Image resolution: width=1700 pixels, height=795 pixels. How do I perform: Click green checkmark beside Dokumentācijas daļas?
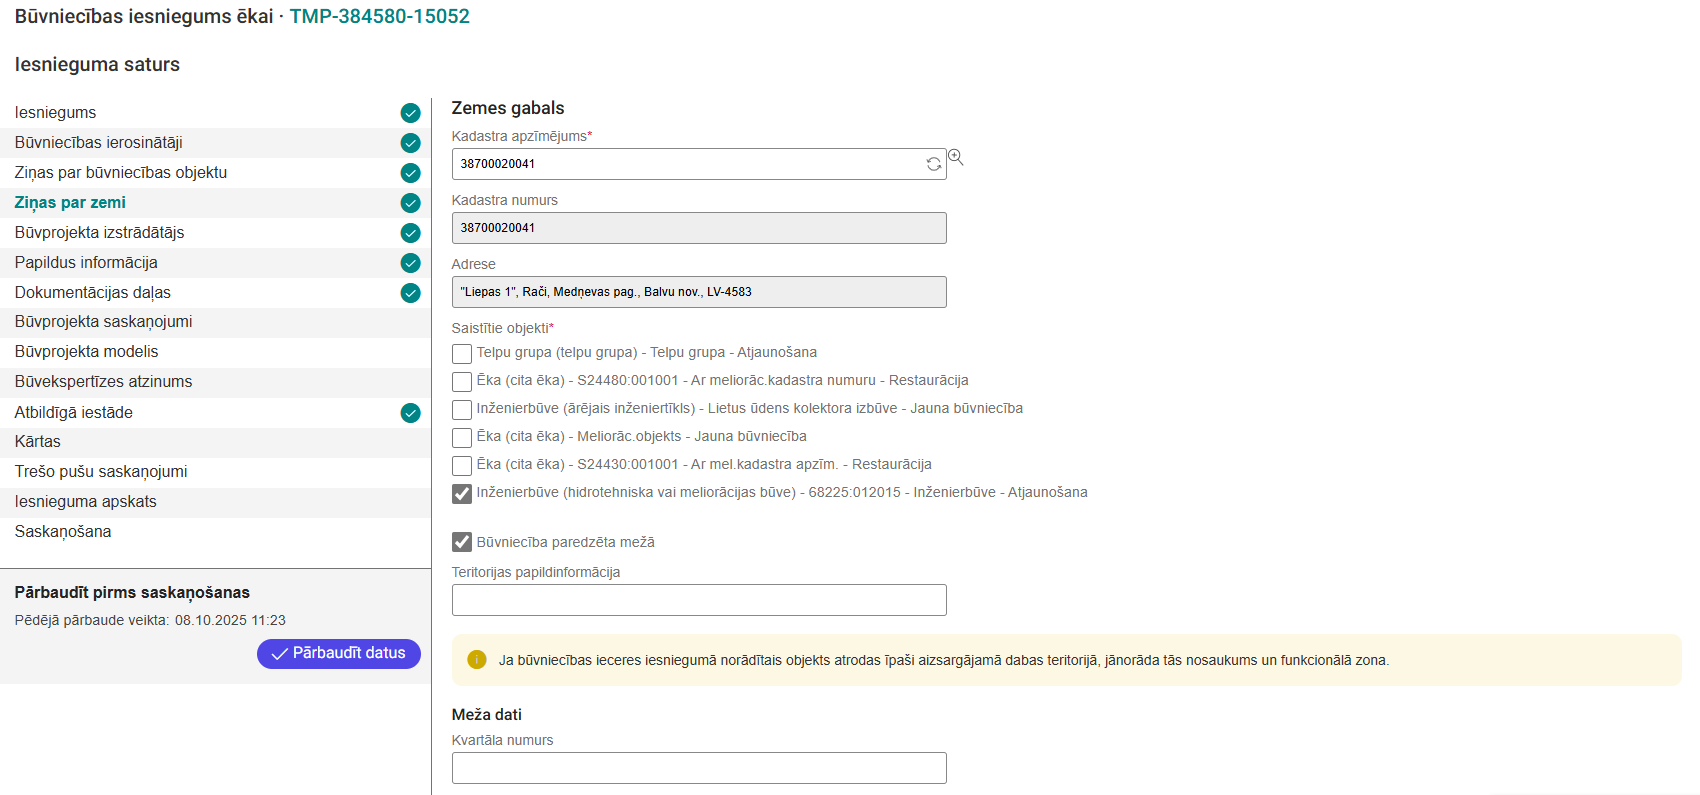[x=410, y=293]
